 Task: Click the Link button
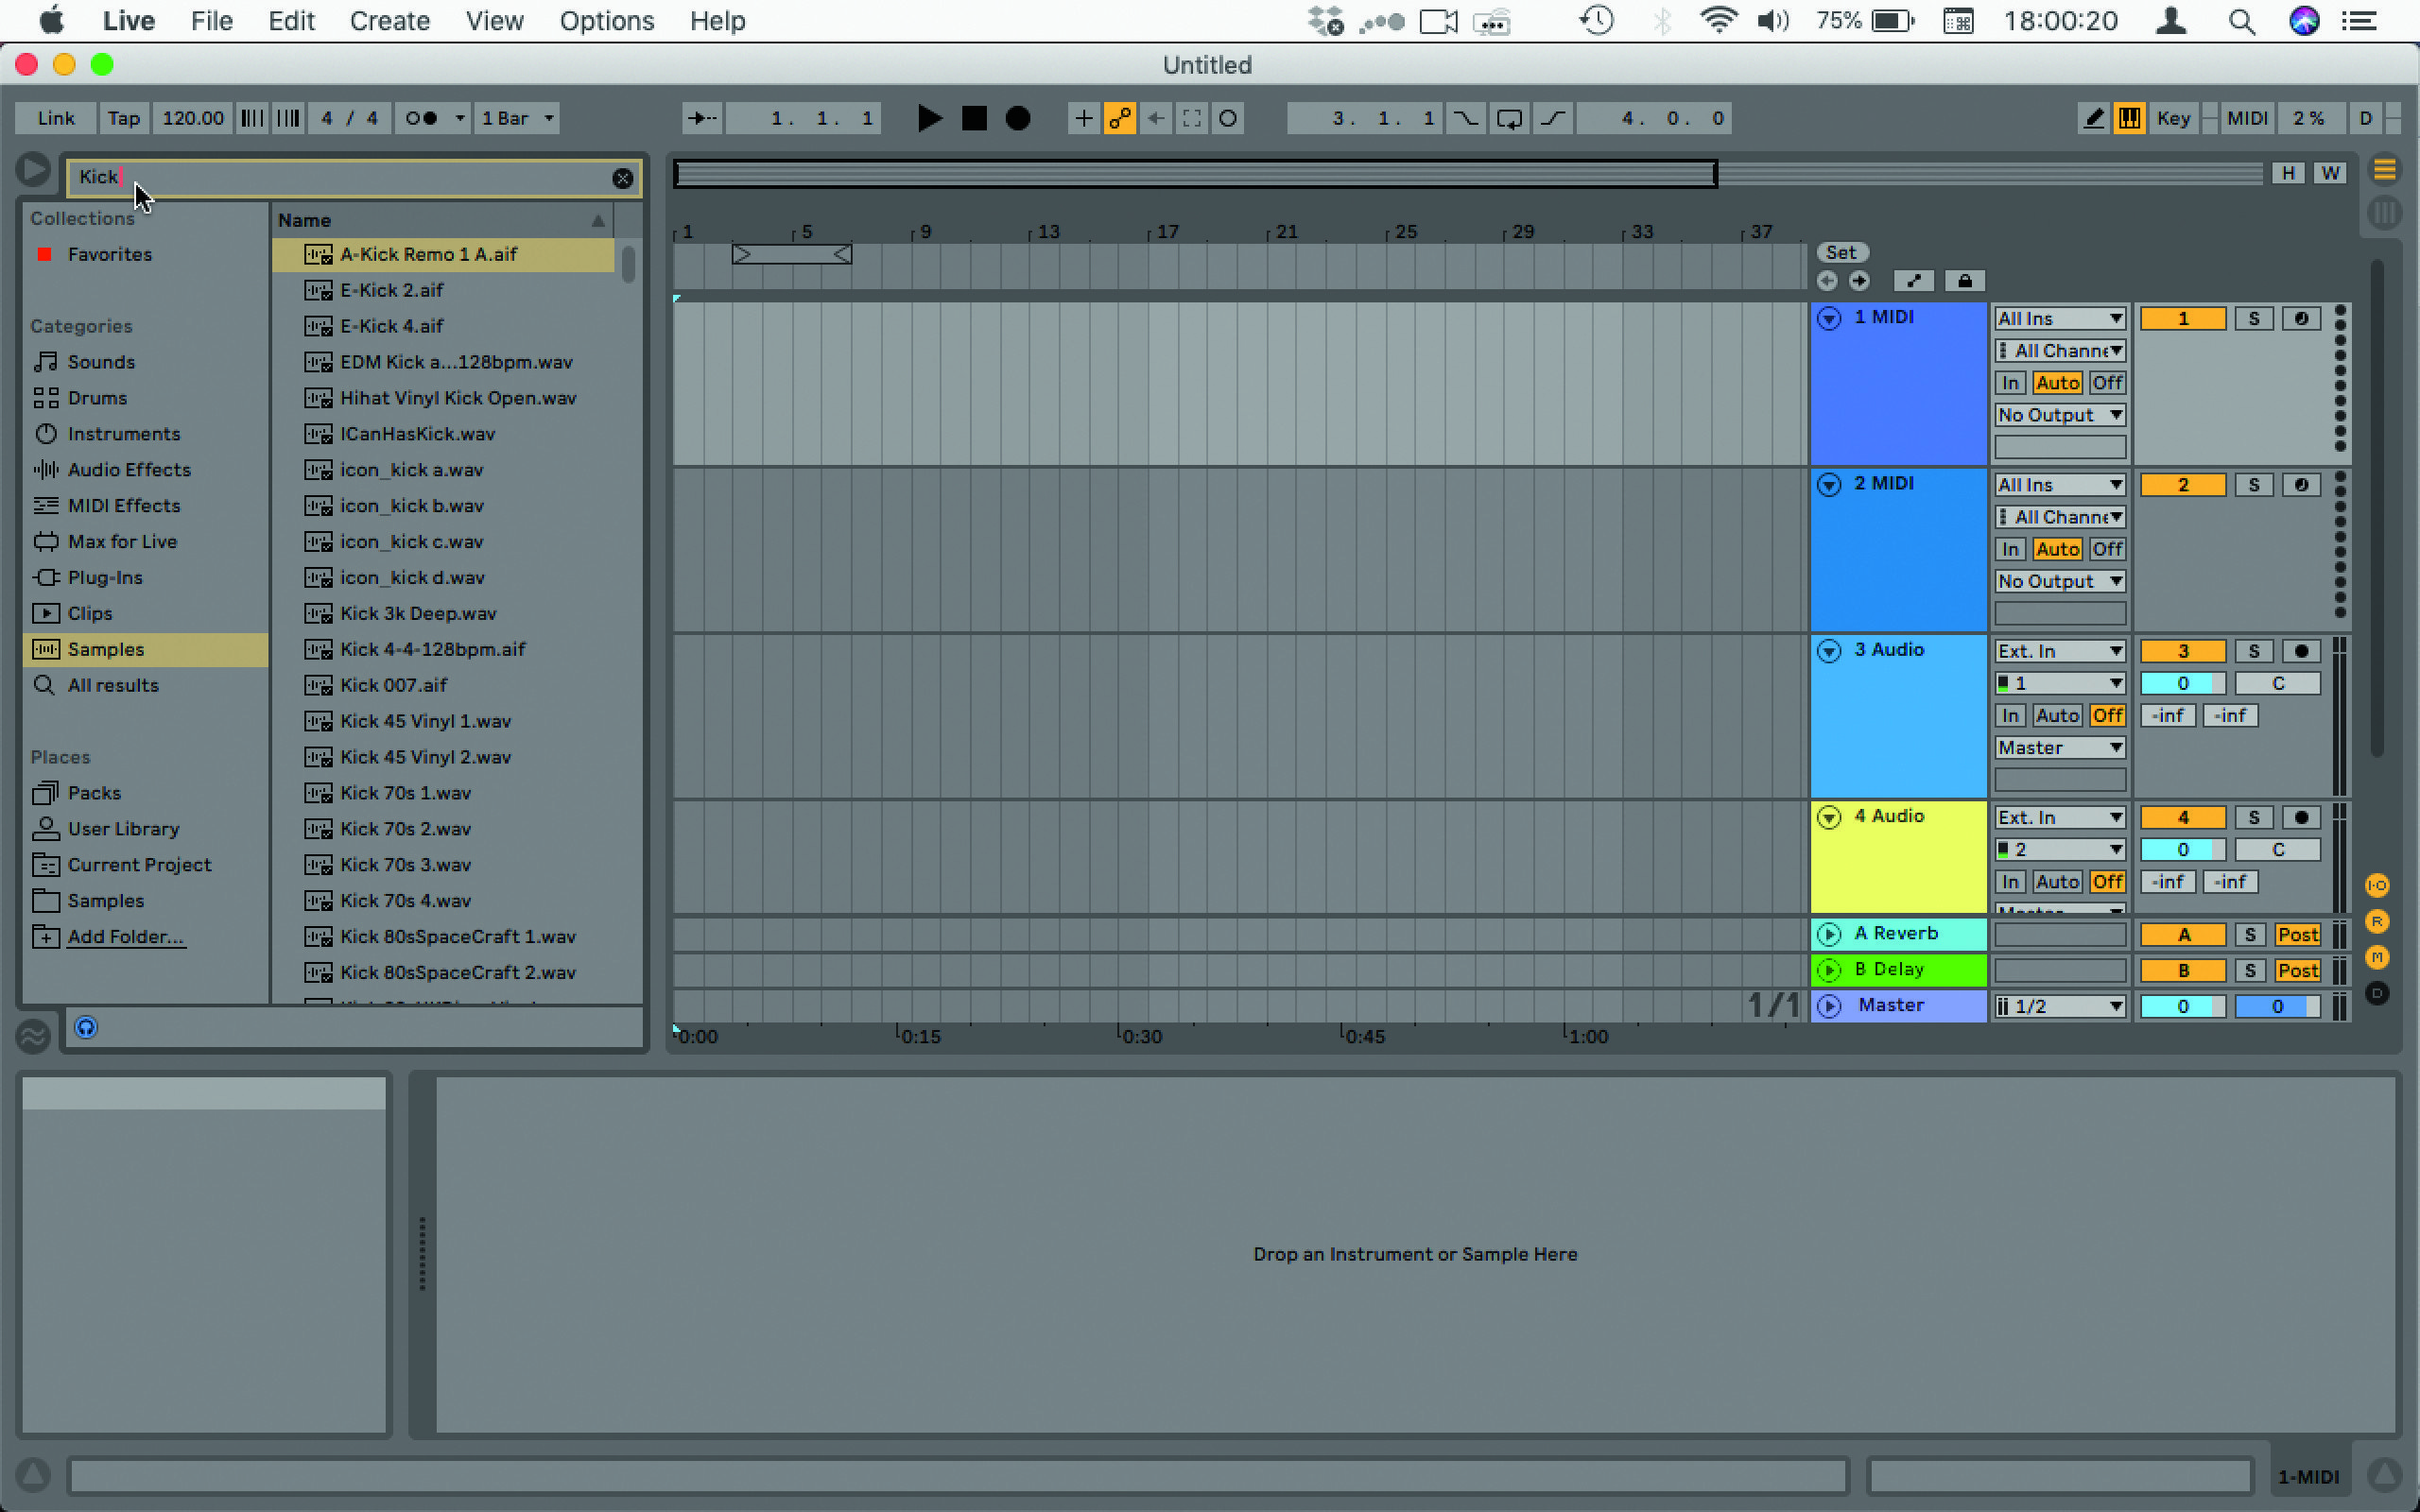56,118
